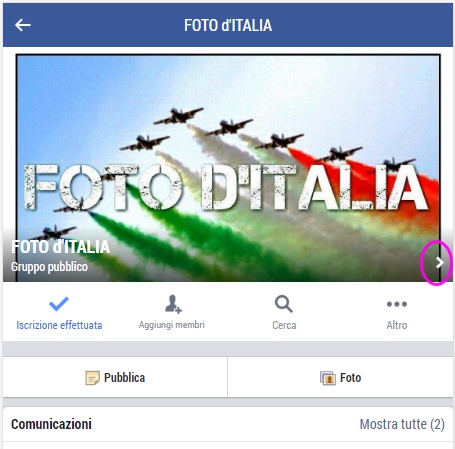Open the Altro options label
The image size is (455, 449).
pos(397,325)
